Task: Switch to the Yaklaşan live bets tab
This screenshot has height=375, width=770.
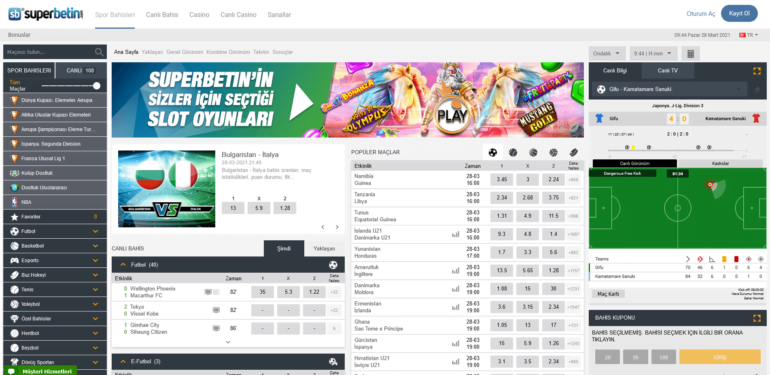Action: tap(325, 248)
